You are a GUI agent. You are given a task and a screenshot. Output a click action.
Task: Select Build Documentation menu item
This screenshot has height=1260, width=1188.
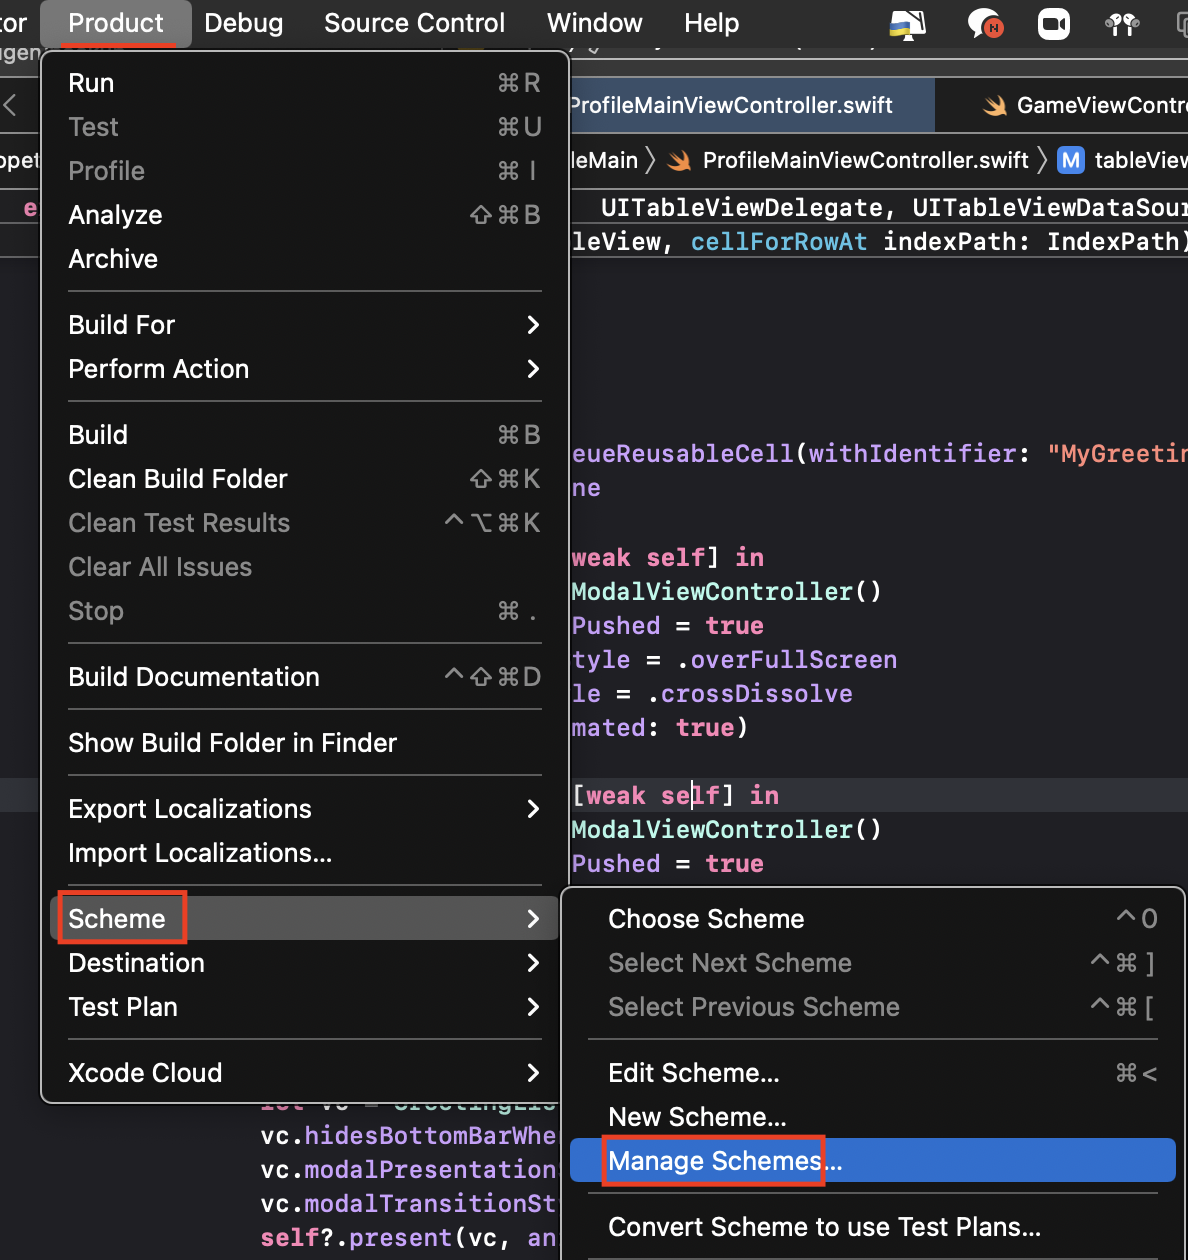tap(305, 677)
